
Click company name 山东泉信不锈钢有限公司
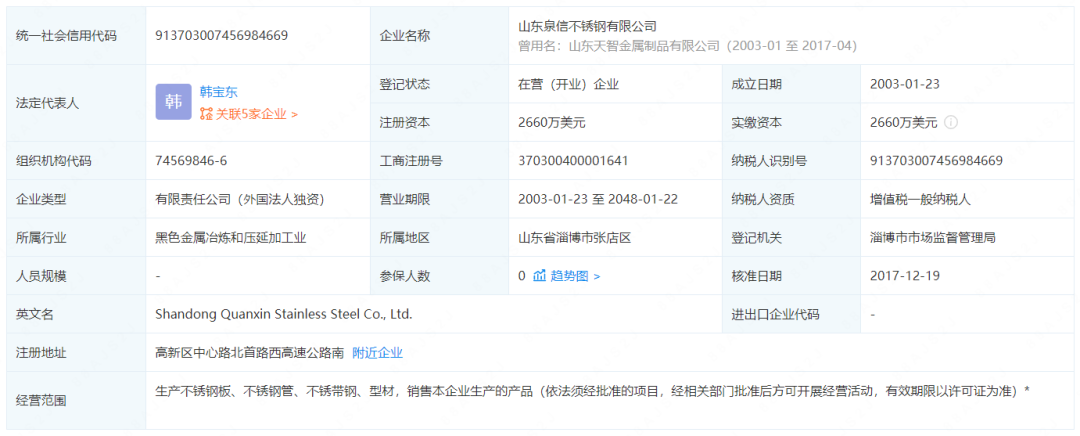(x=588, y=27)
